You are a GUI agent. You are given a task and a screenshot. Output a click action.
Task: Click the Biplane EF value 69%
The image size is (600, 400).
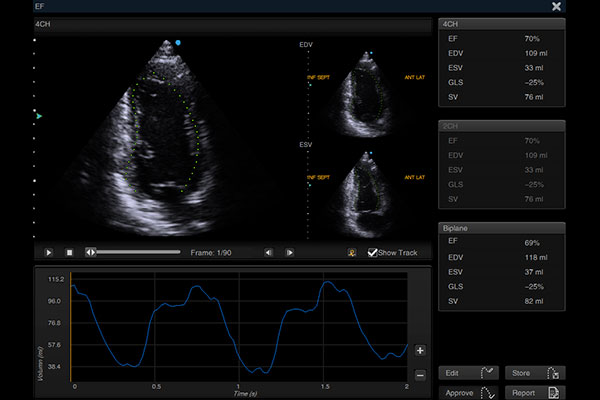click(532, 243)
